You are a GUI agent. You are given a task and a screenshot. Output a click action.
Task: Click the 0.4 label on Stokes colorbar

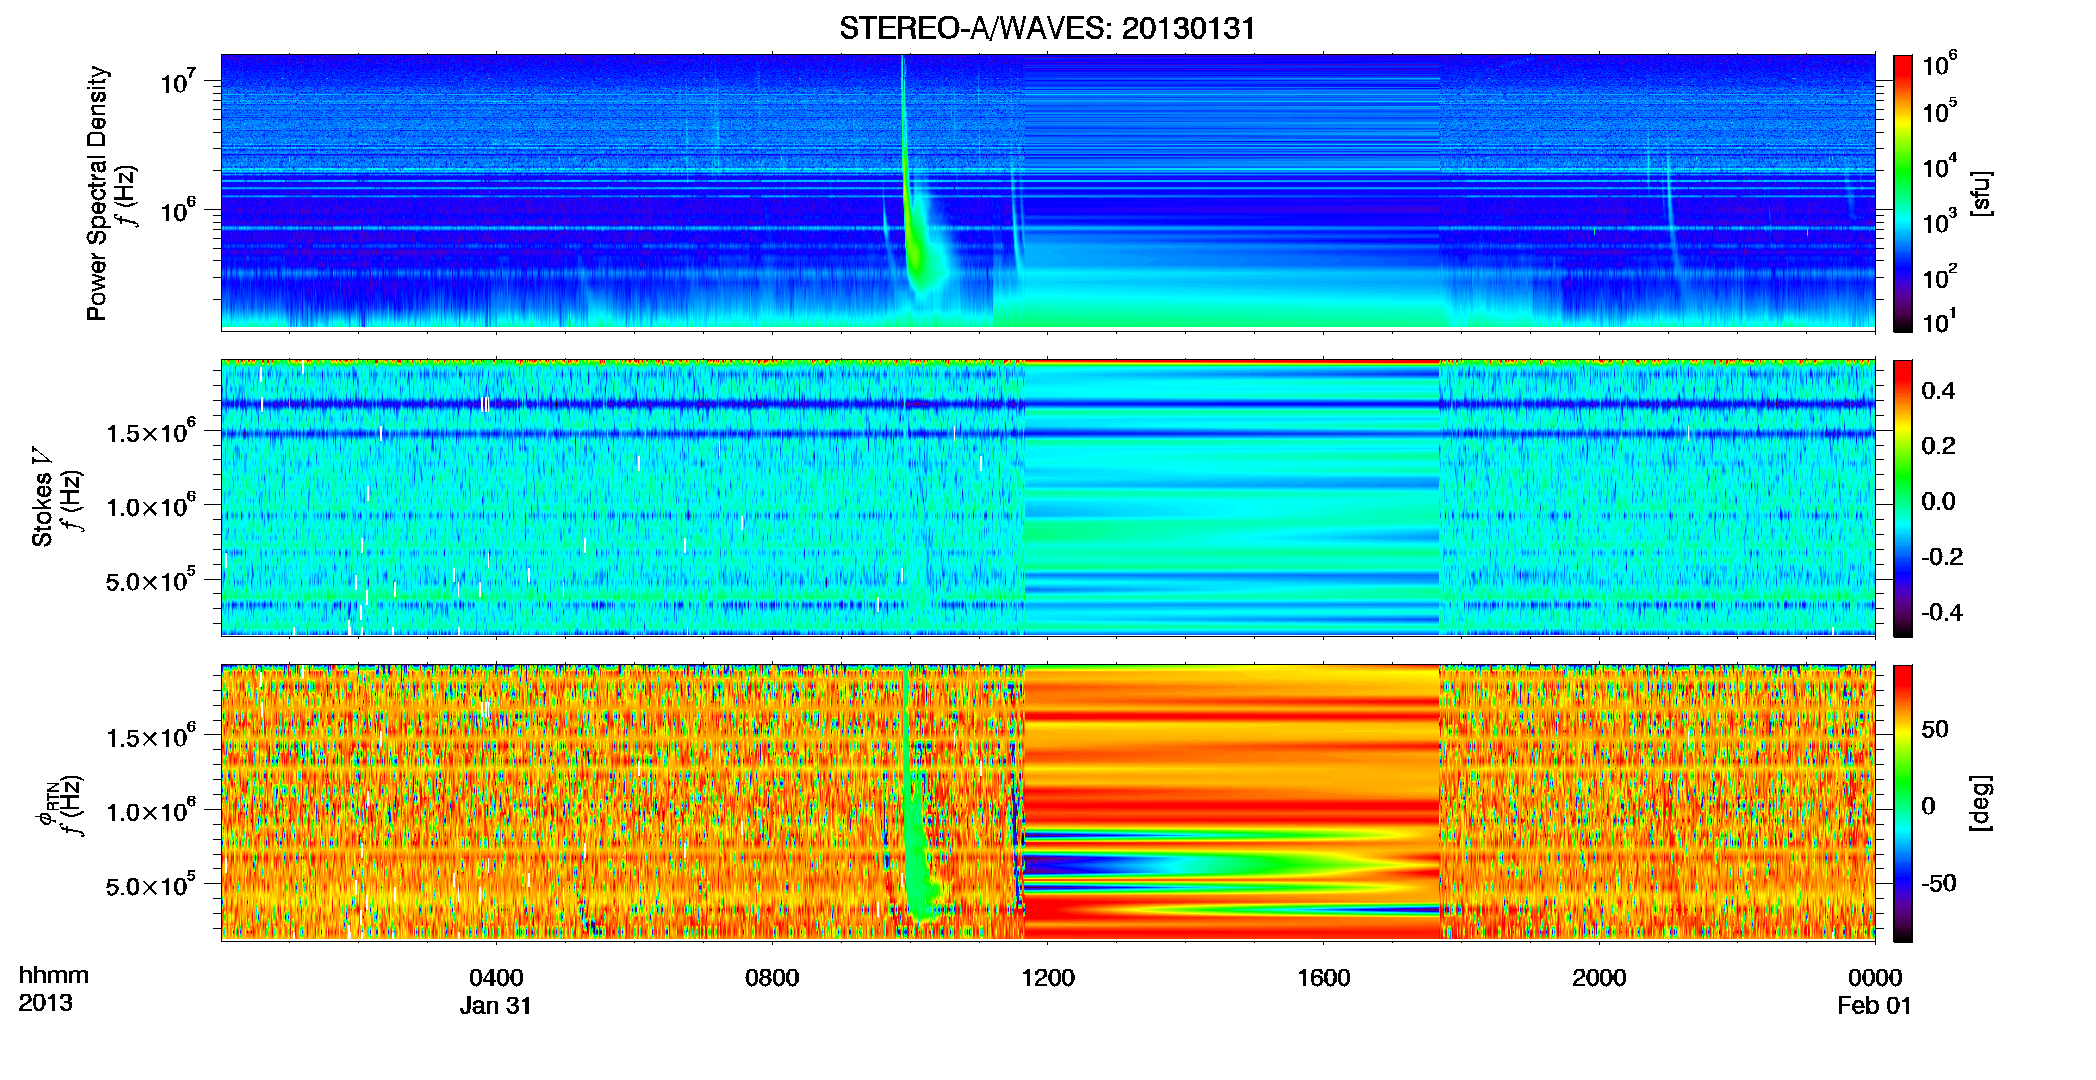click(x=1938, y=391)
